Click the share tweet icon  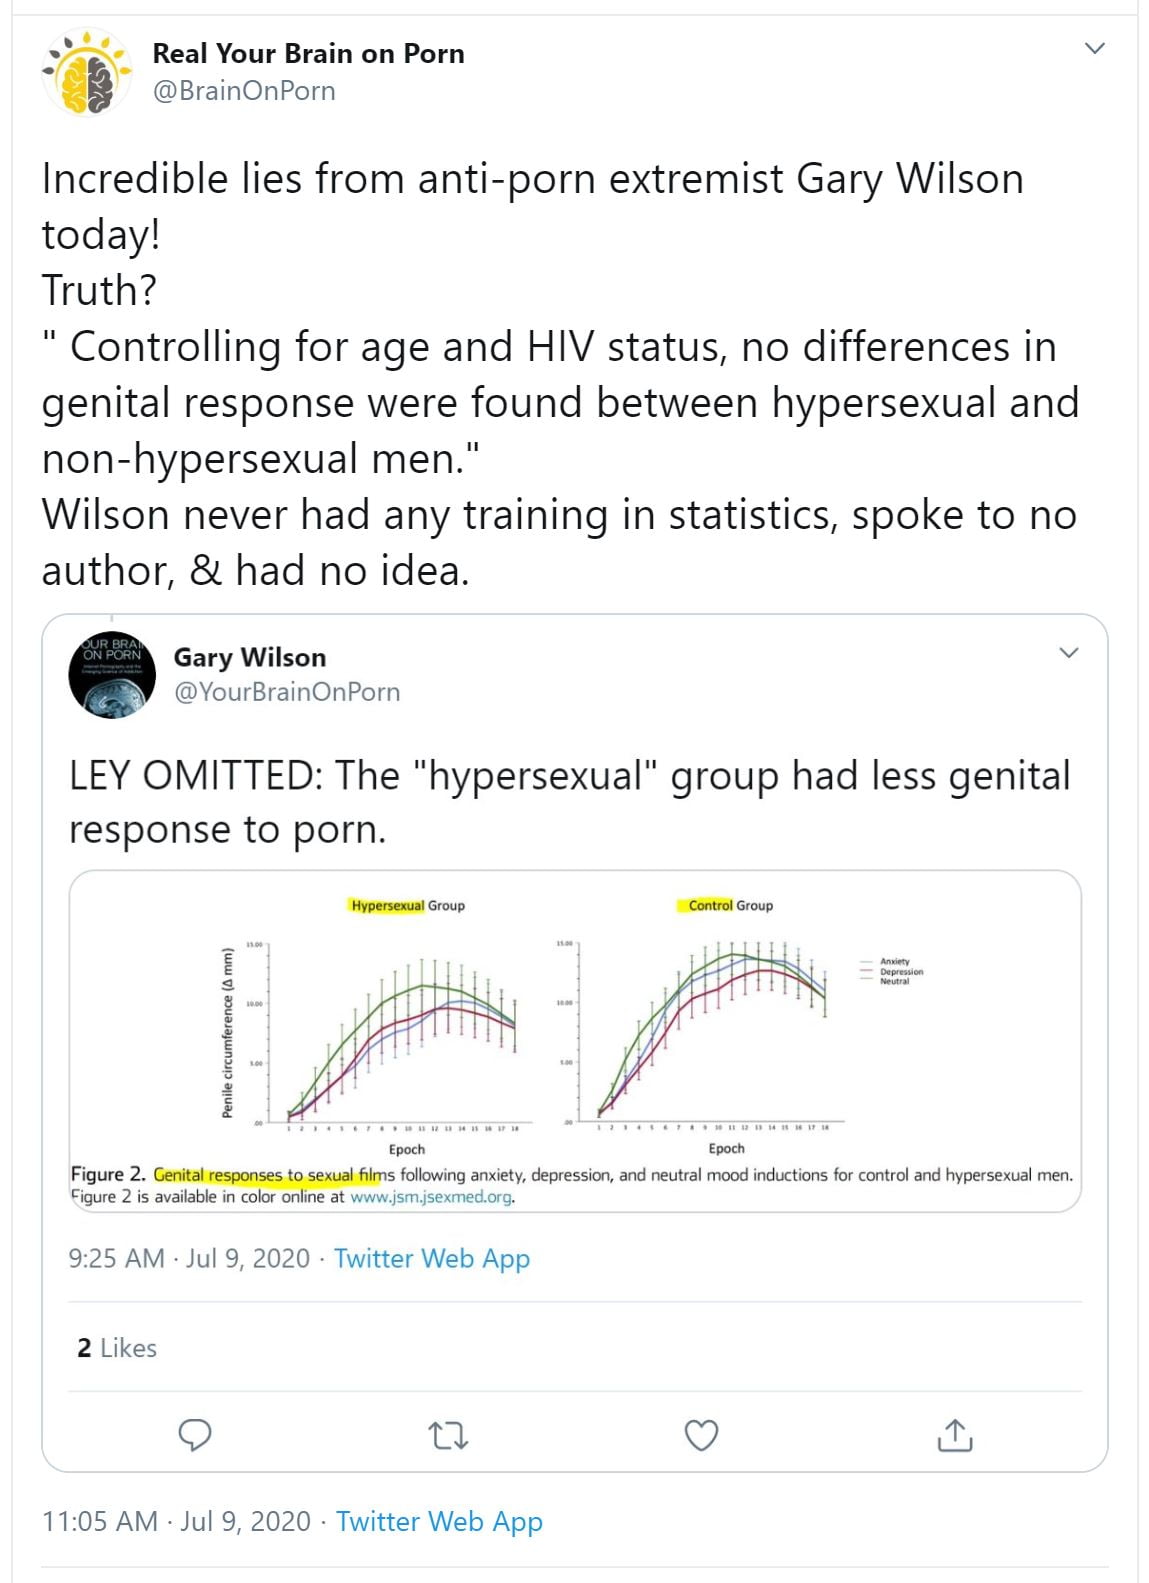(x=955, y=1435)
